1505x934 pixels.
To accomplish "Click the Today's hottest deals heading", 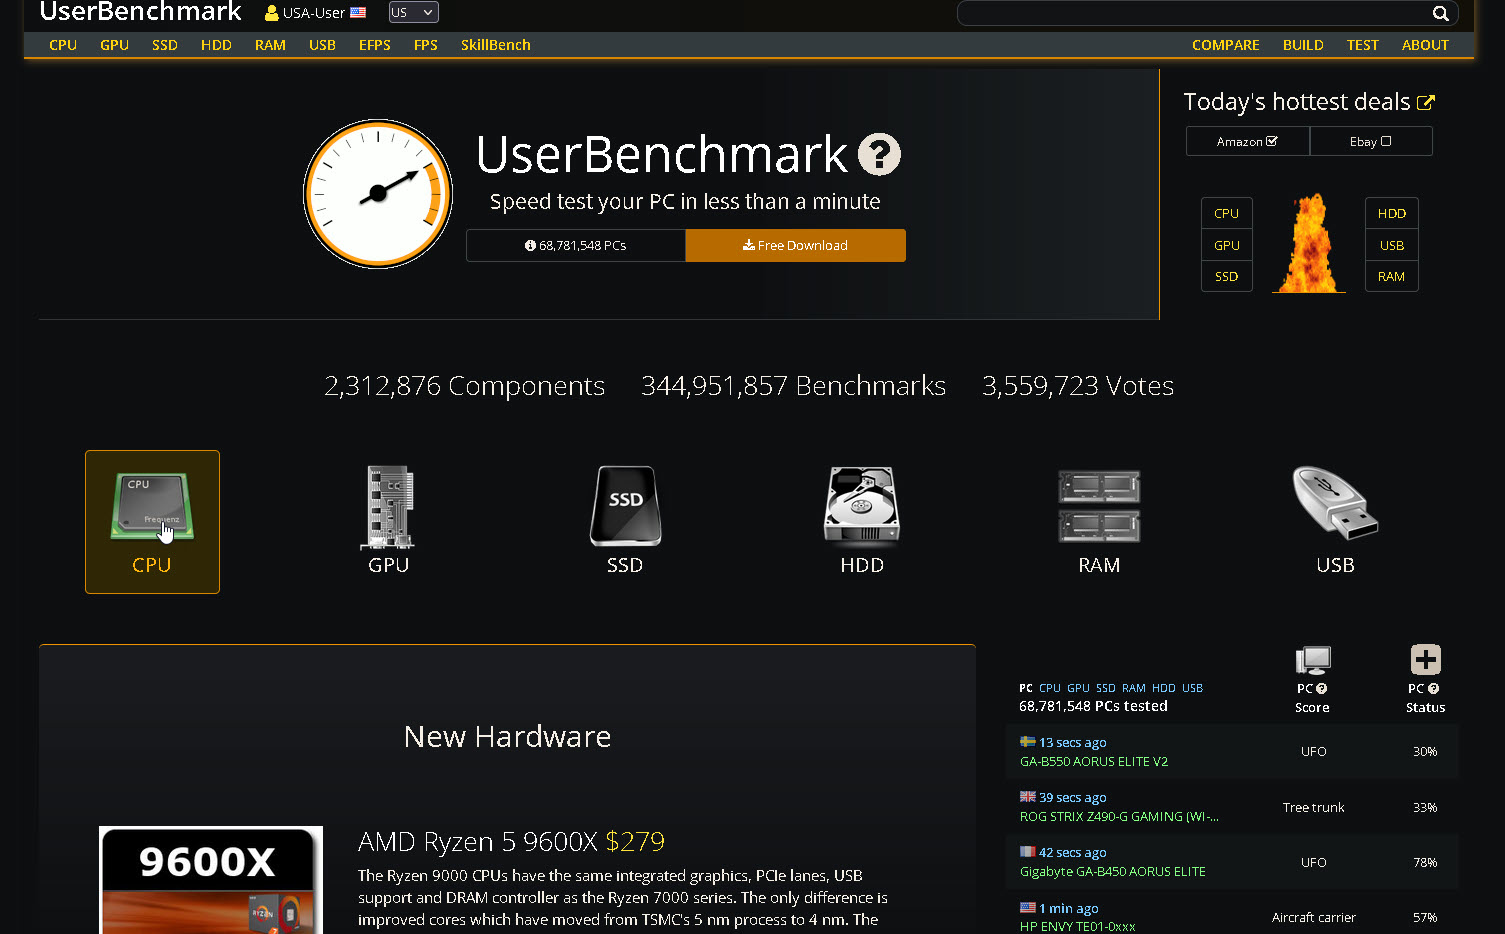I will click(x=1297, y=102).
